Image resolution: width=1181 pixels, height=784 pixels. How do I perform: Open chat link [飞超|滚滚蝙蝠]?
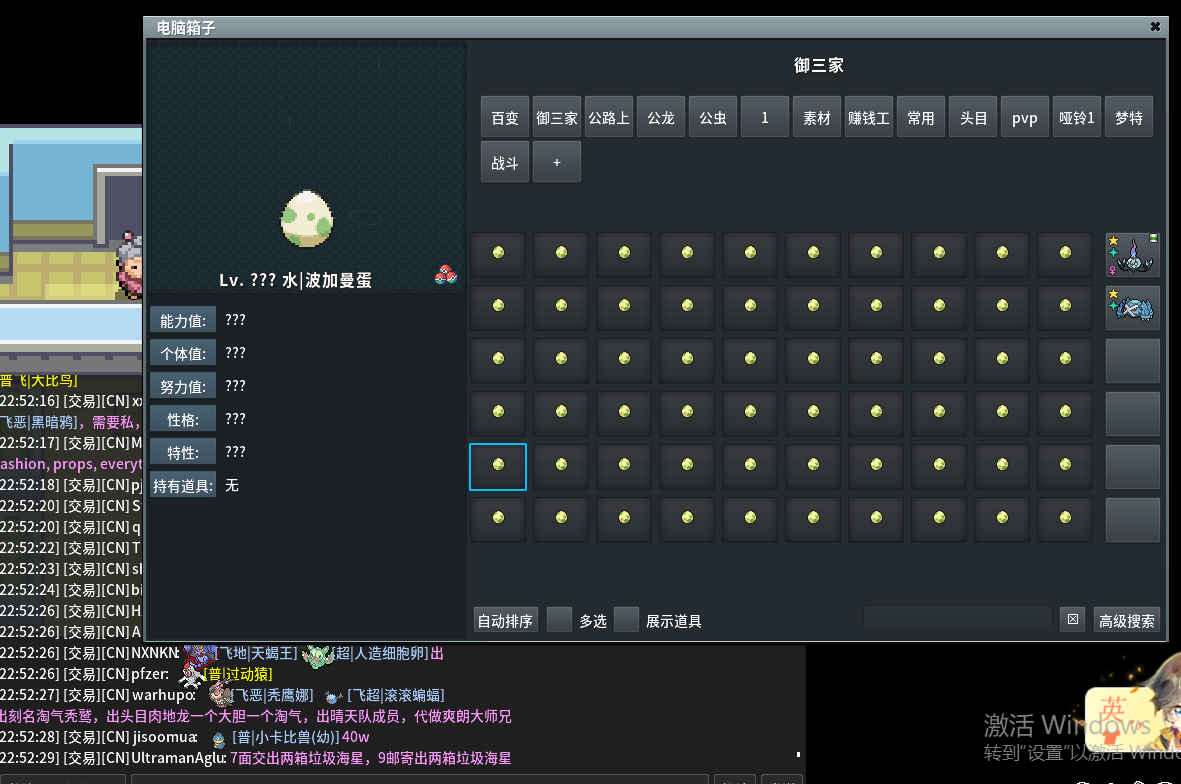click(395, 695)
